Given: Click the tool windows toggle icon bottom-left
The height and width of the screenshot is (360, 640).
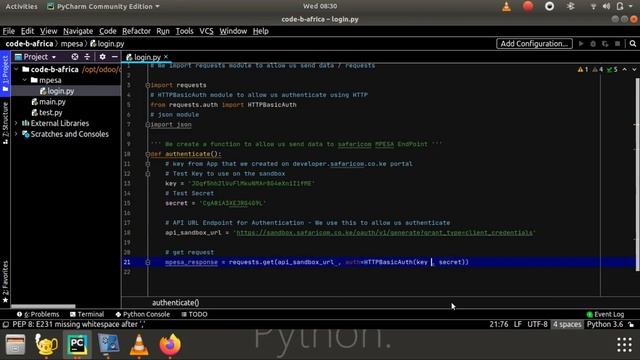Looking at the screenshot, I should [6, 325].
